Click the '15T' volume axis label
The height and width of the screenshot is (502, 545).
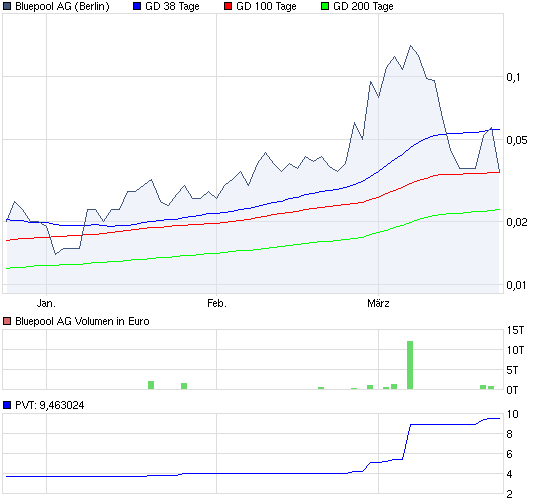tap(515, 330)
